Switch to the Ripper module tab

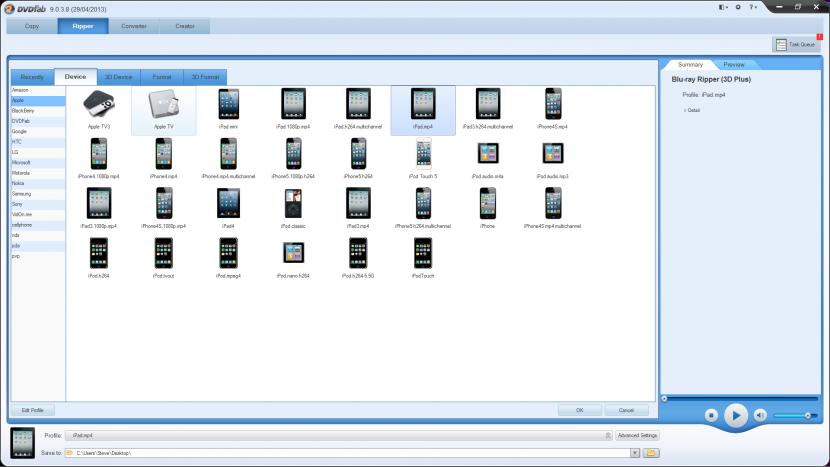coord(83,26)
